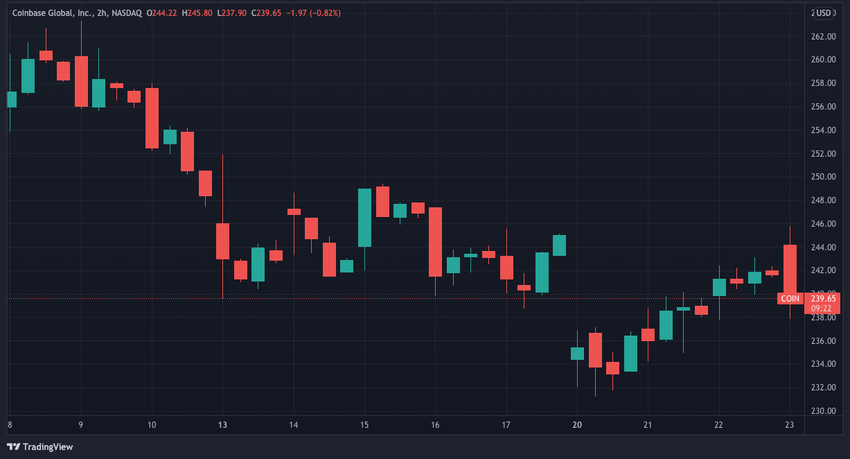Select the high value H245.80
Image resolution: width=850 pixels, height=459 pixels.
click(x=197, y=13)
